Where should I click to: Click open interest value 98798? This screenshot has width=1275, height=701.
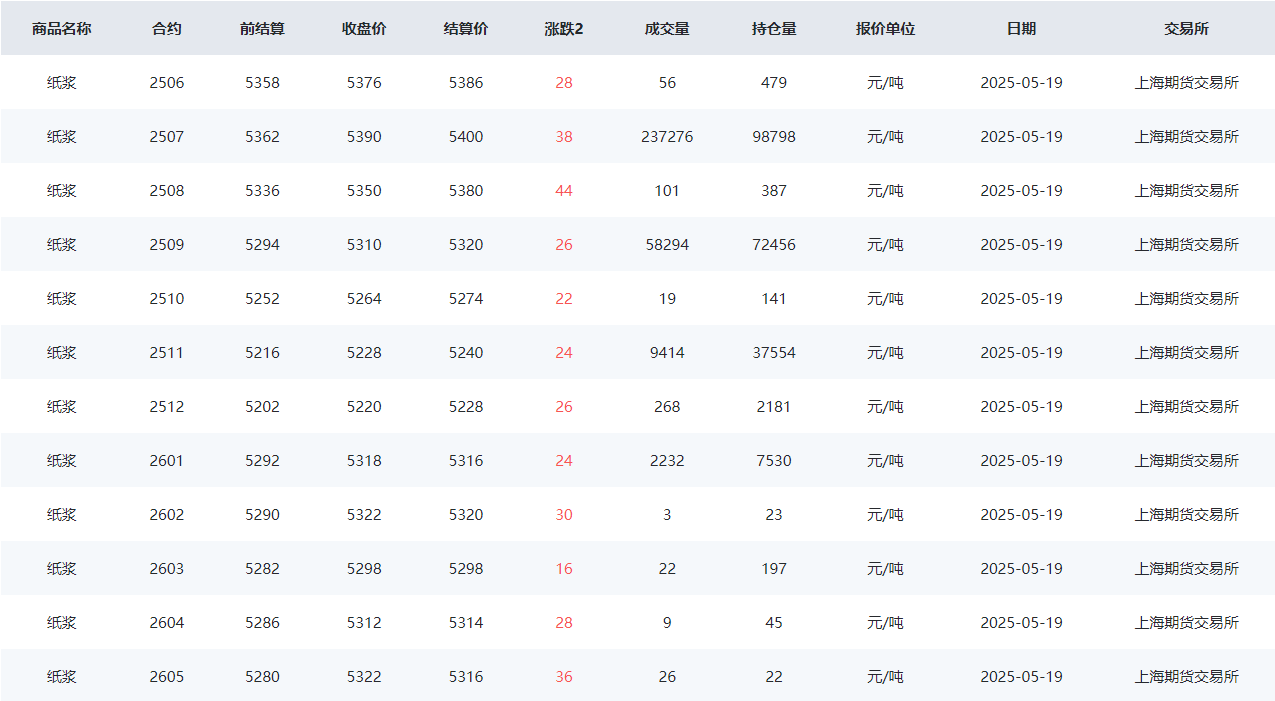point(774,137)
